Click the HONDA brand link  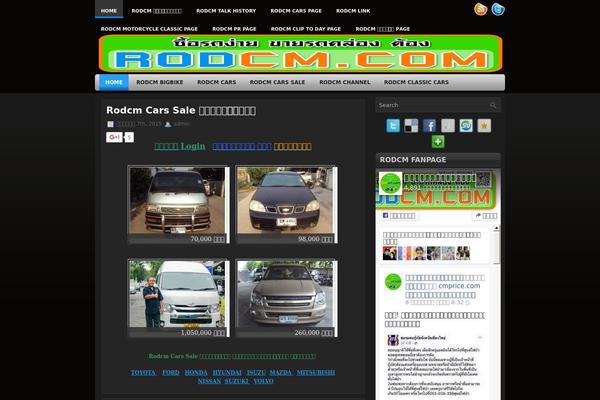(x=196, y=372)
